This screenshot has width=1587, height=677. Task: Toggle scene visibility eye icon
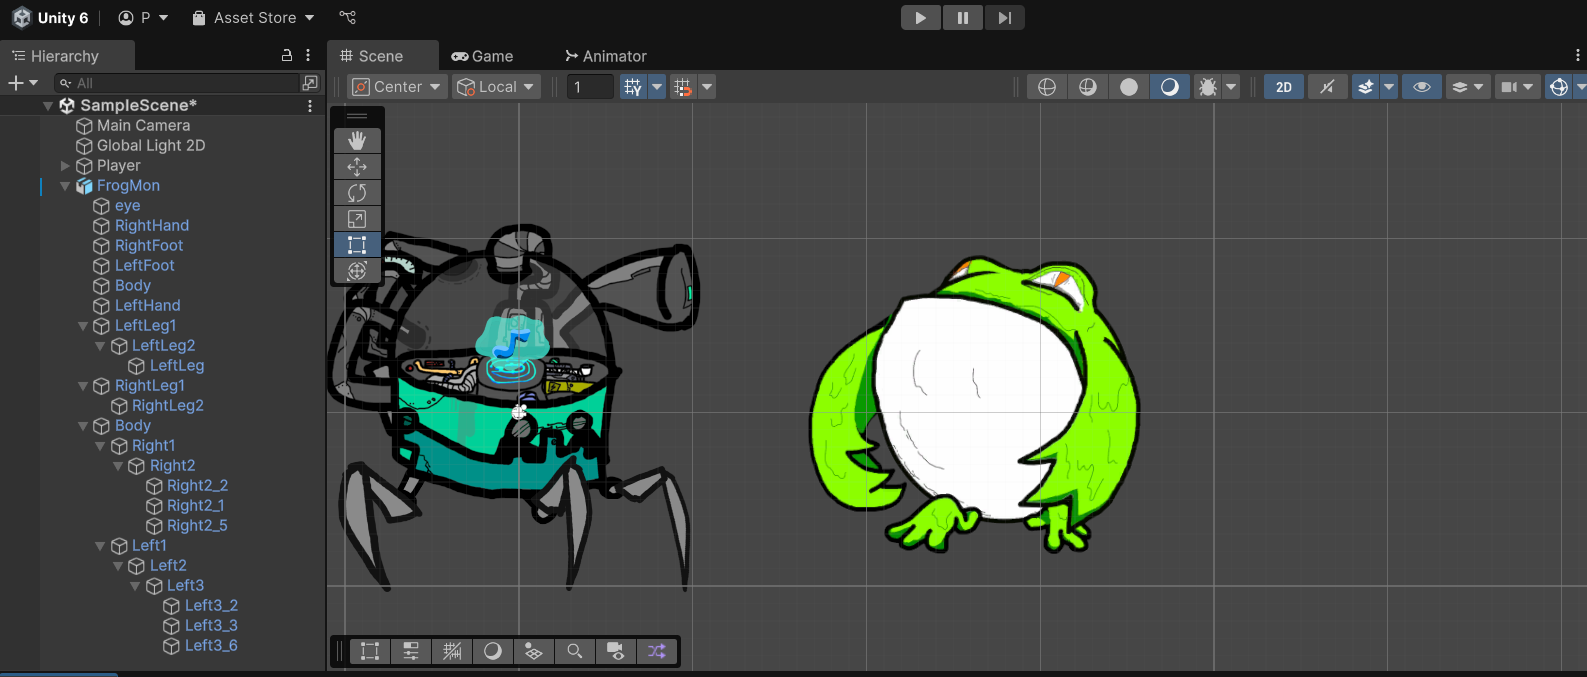[1421, 87]
